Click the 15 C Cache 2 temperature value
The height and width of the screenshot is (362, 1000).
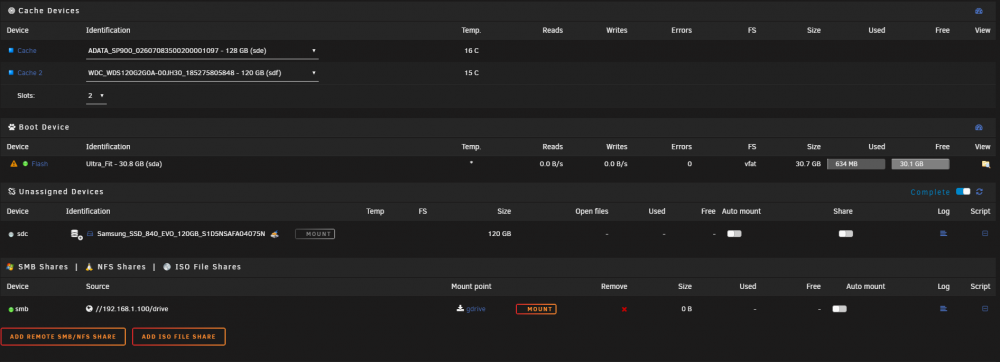[x=472, y=73]
